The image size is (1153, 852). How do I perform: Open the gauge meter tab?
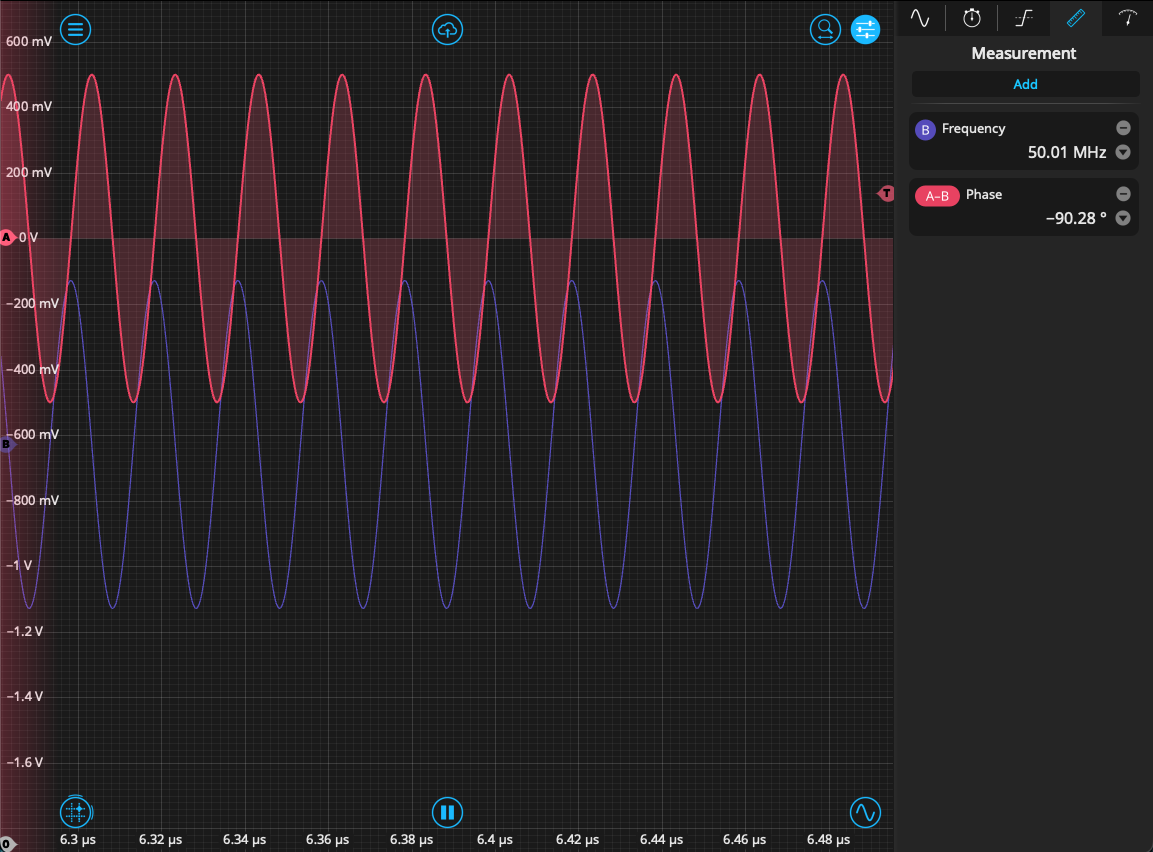pyautogui.click(x=1128, y=18)
